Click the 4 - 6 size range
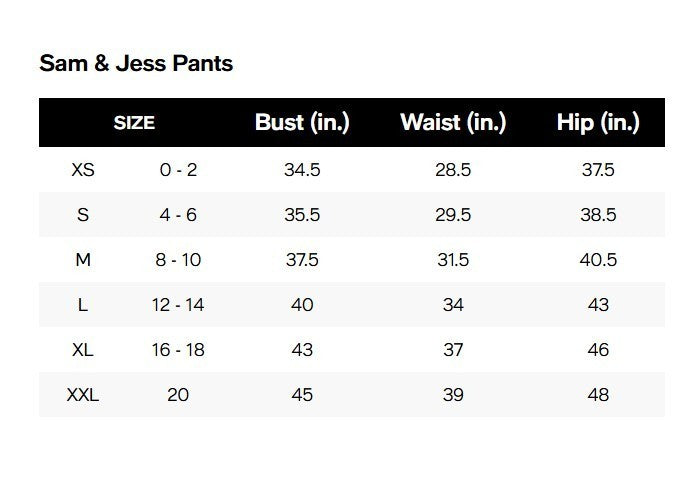This screenshot has width=696, height=481. (178, 215)
